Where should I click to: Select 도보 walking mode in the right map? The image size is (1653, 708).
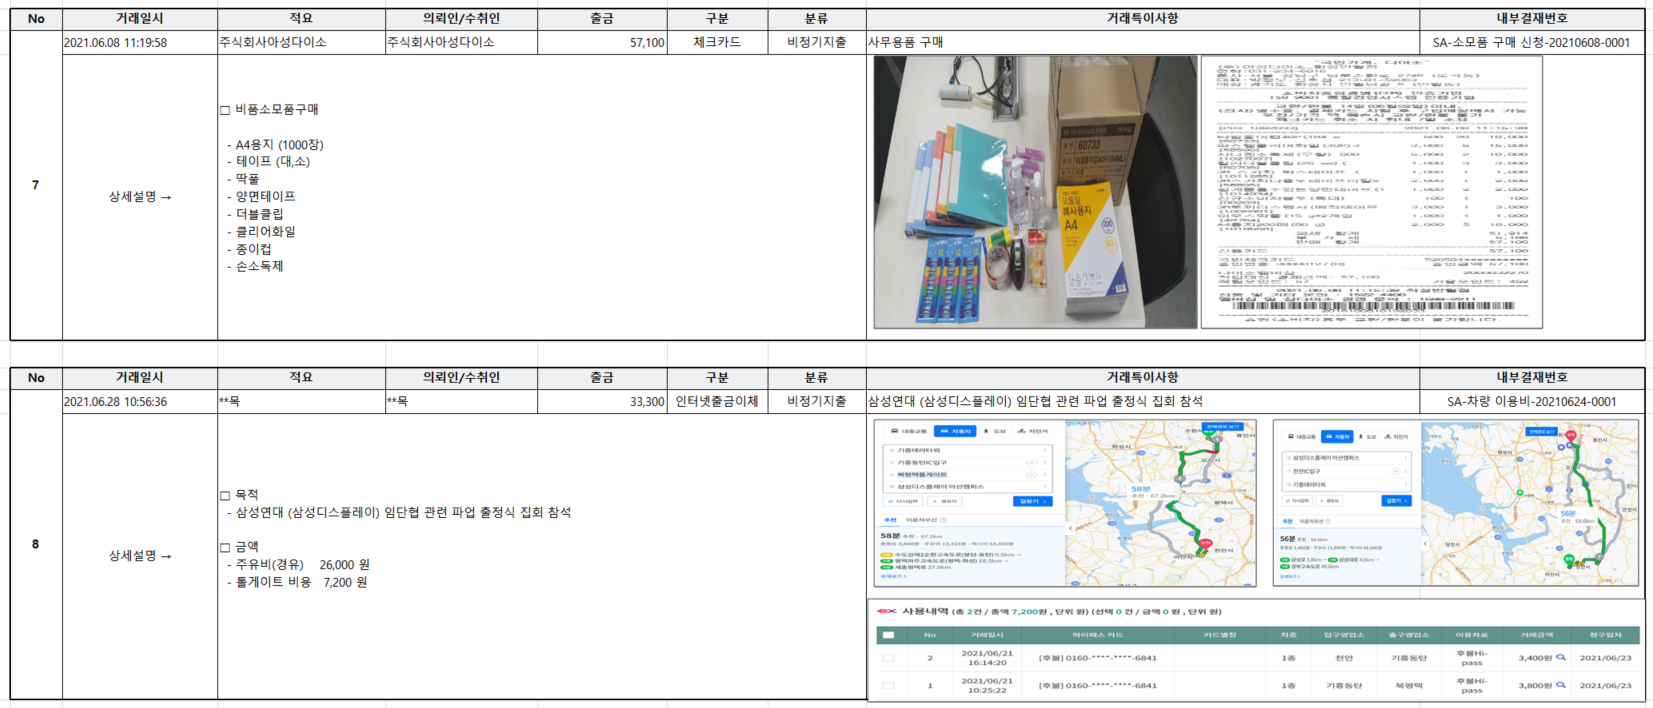[1366, 436]
